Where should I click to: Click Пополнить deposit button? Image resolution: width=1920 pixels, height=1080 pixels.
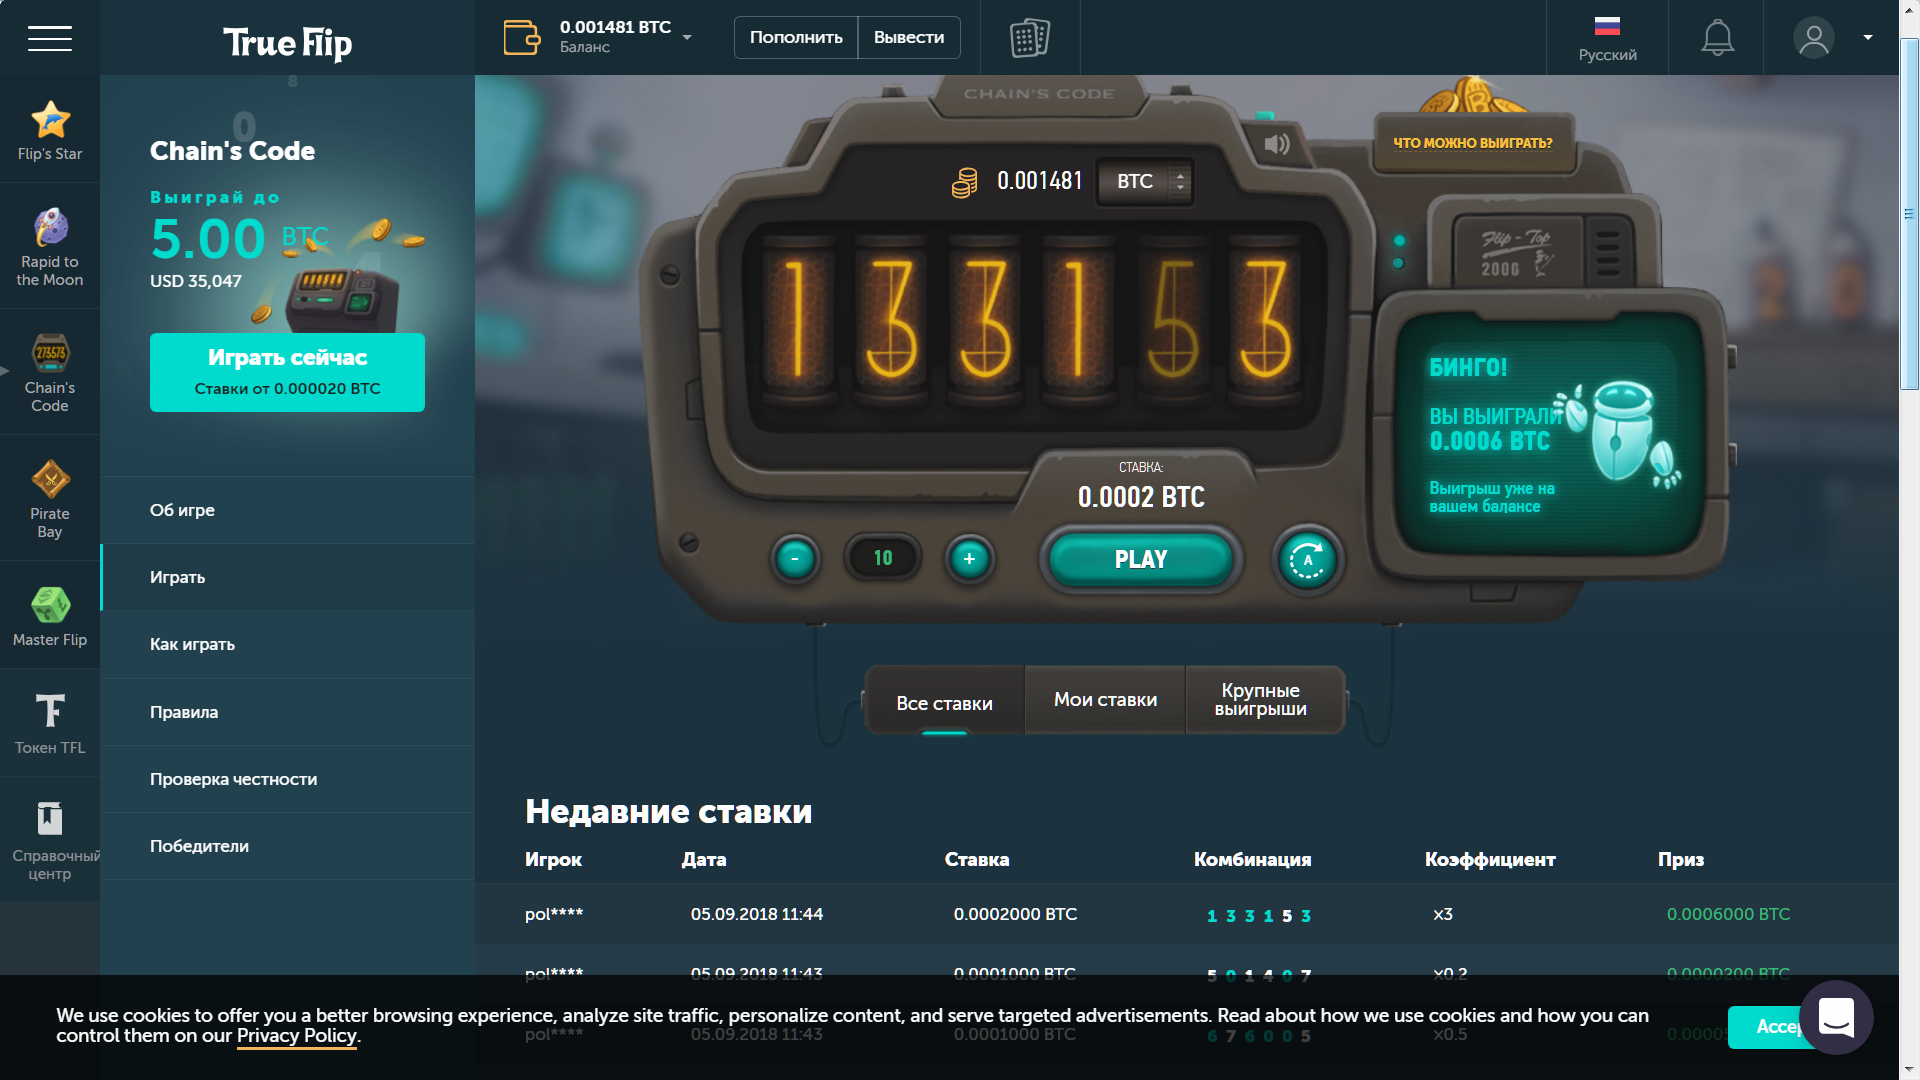(796, 37)
